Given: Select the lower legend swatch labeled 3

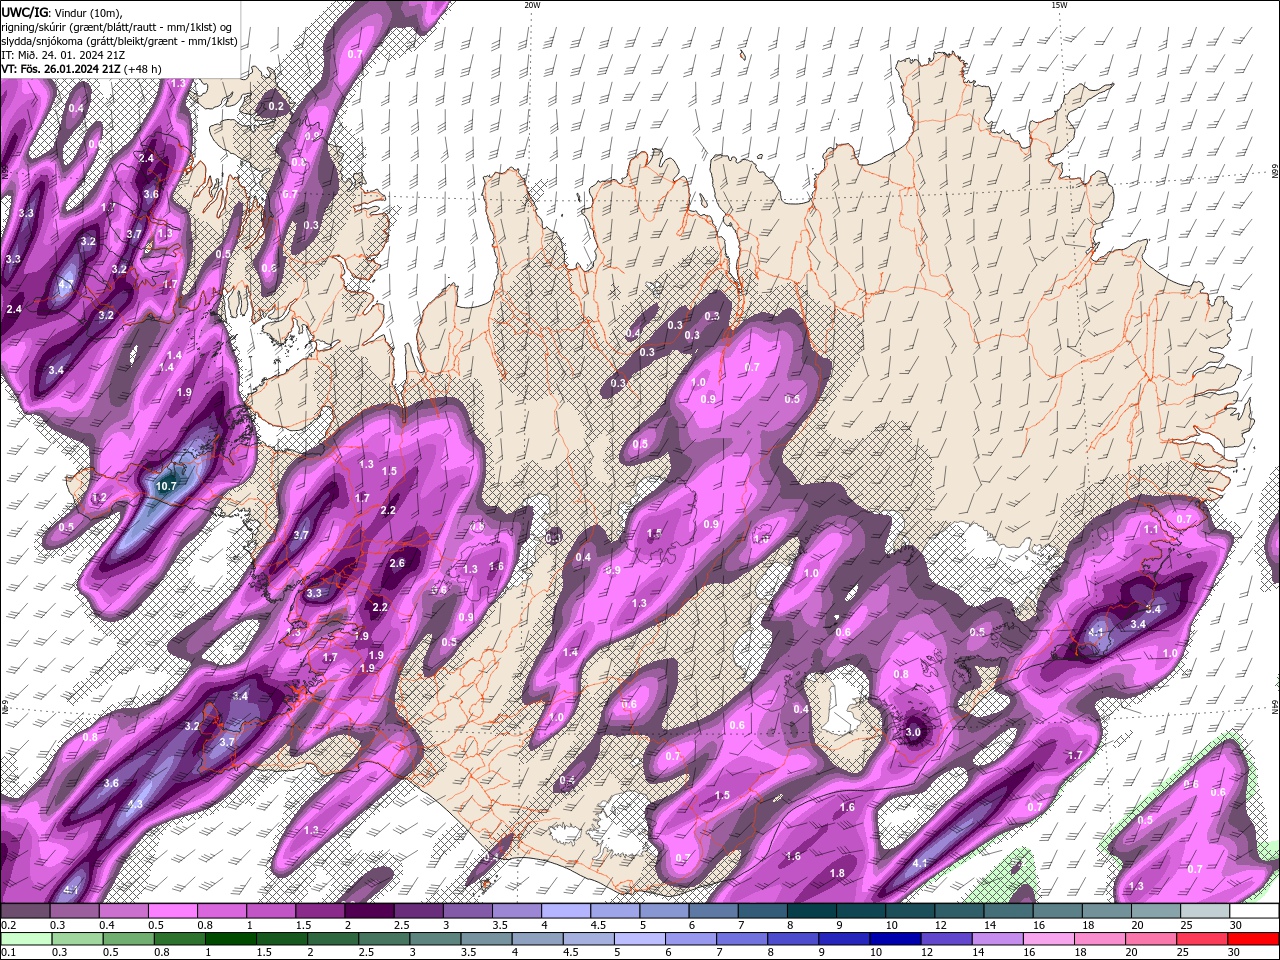Looking at the screenshot, I should (435, 939).
